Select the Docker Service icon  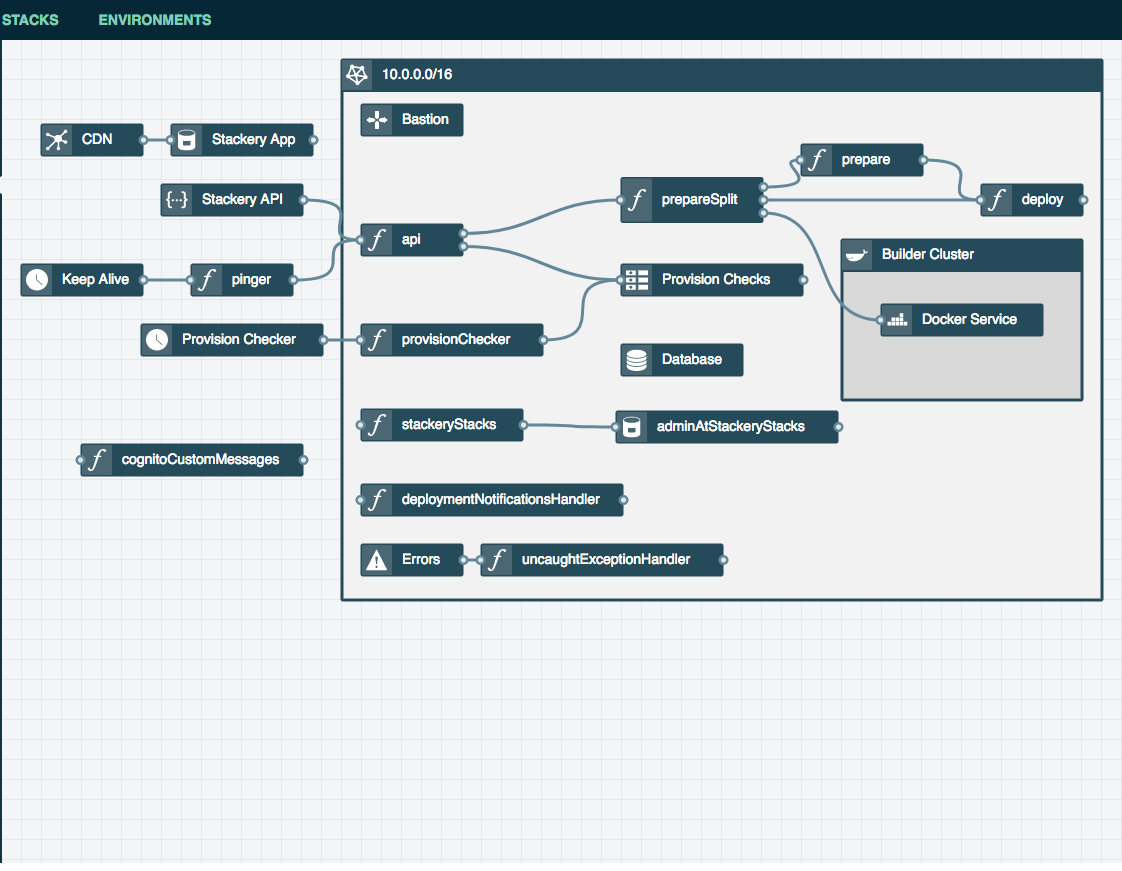897,320
